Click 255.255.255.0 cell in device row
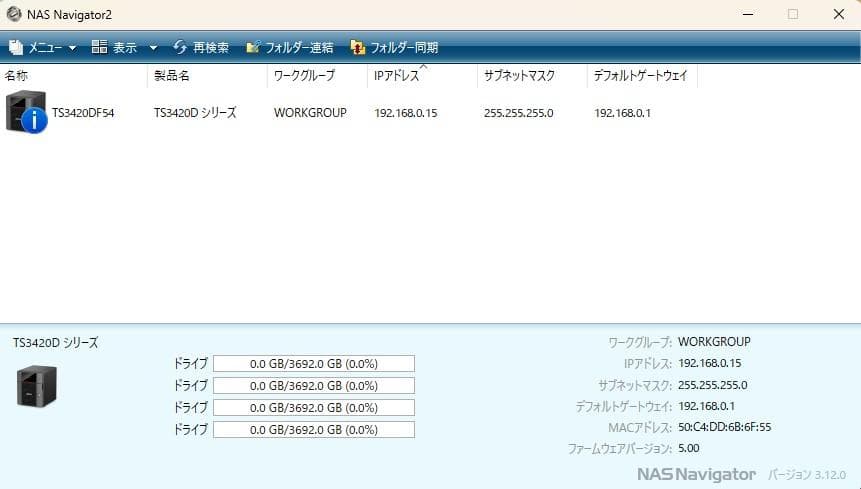Screen dimensions: 861x489 [x=518, y=113]
